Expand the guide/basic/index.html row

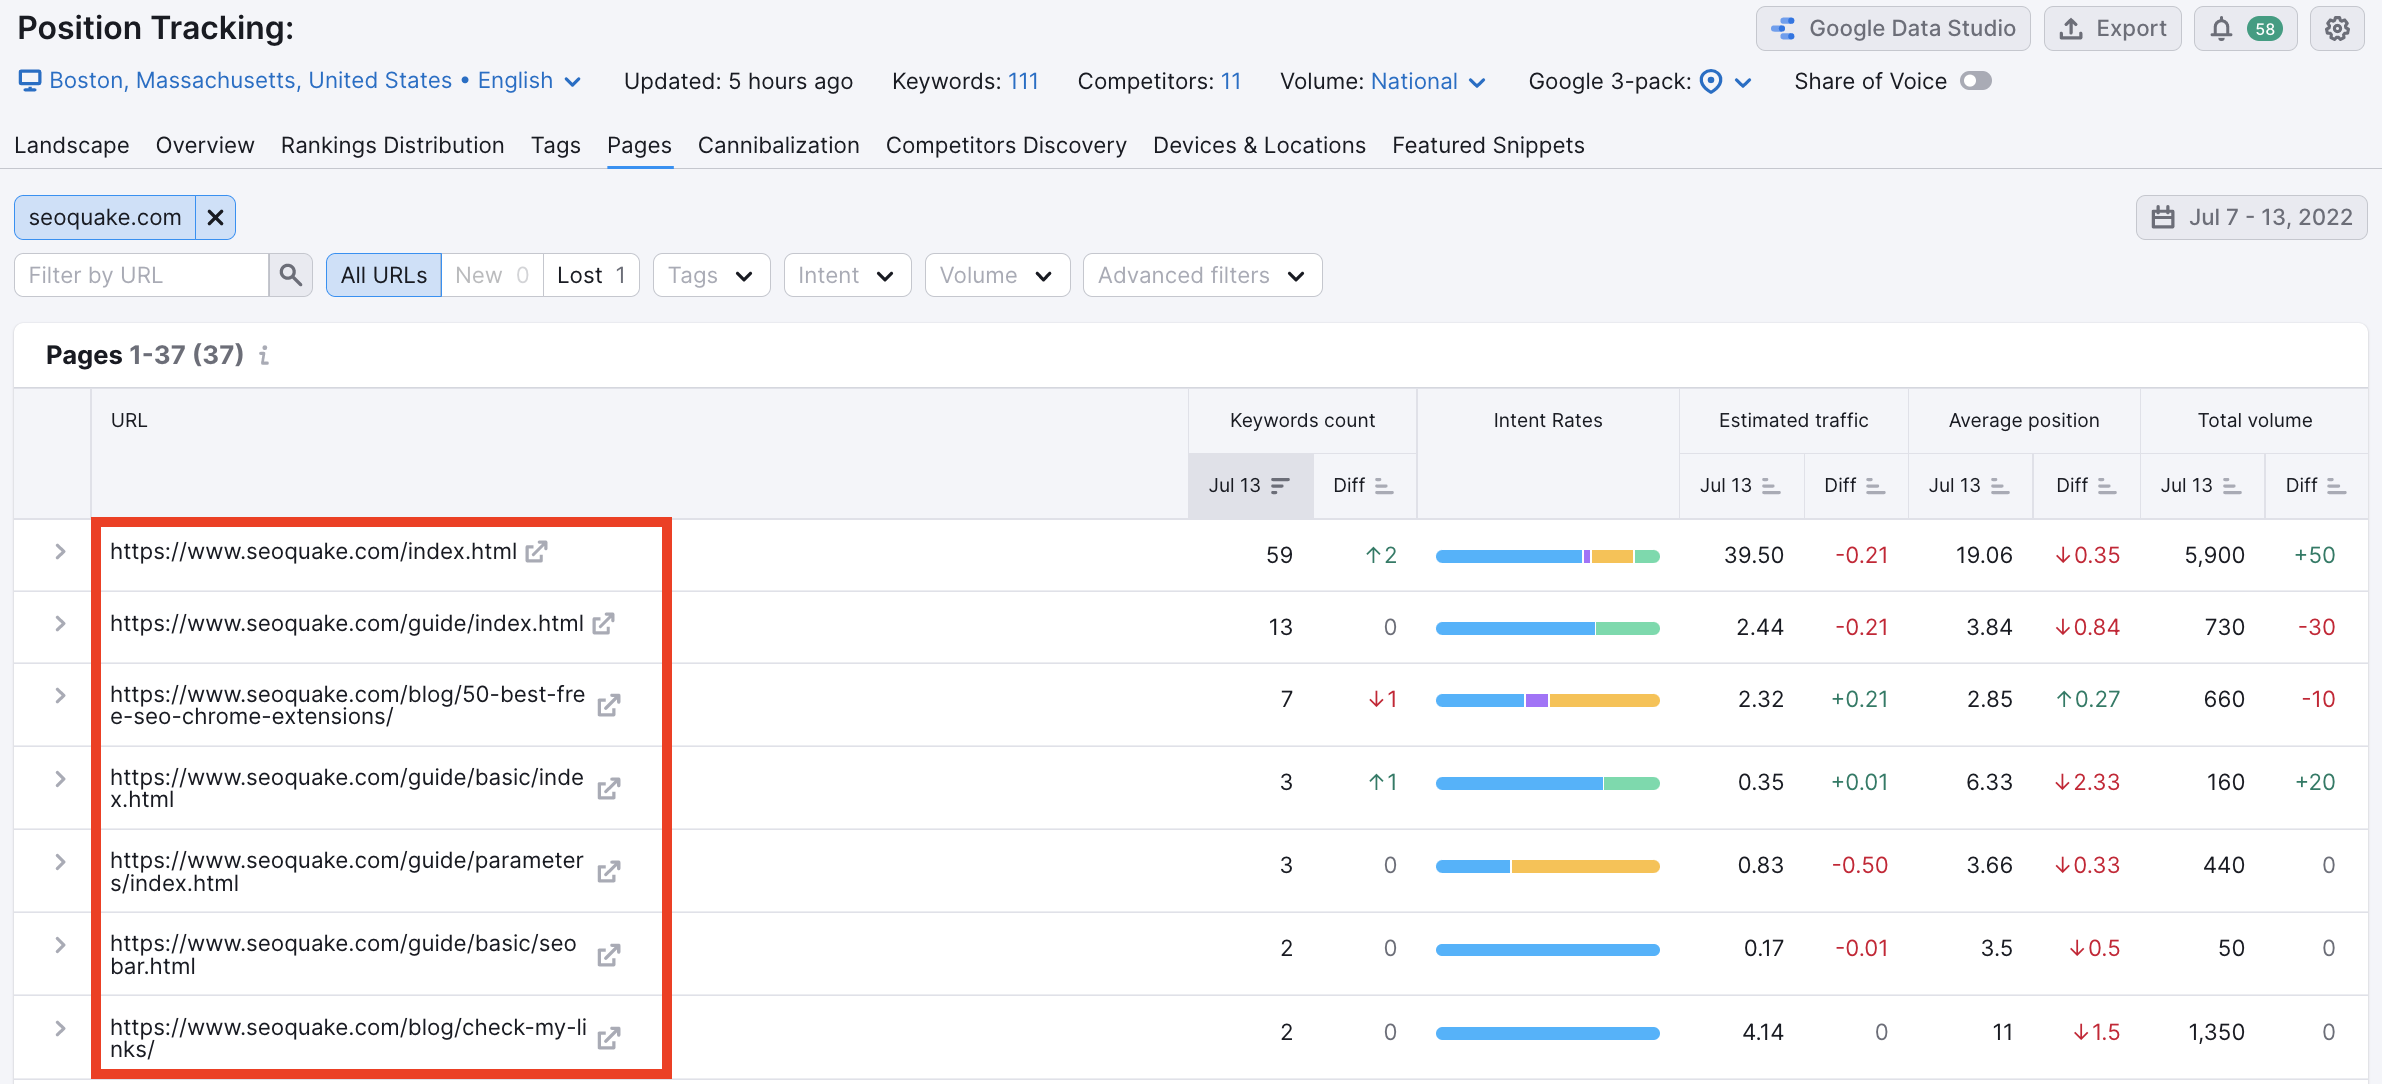click(x=60, y=779)
